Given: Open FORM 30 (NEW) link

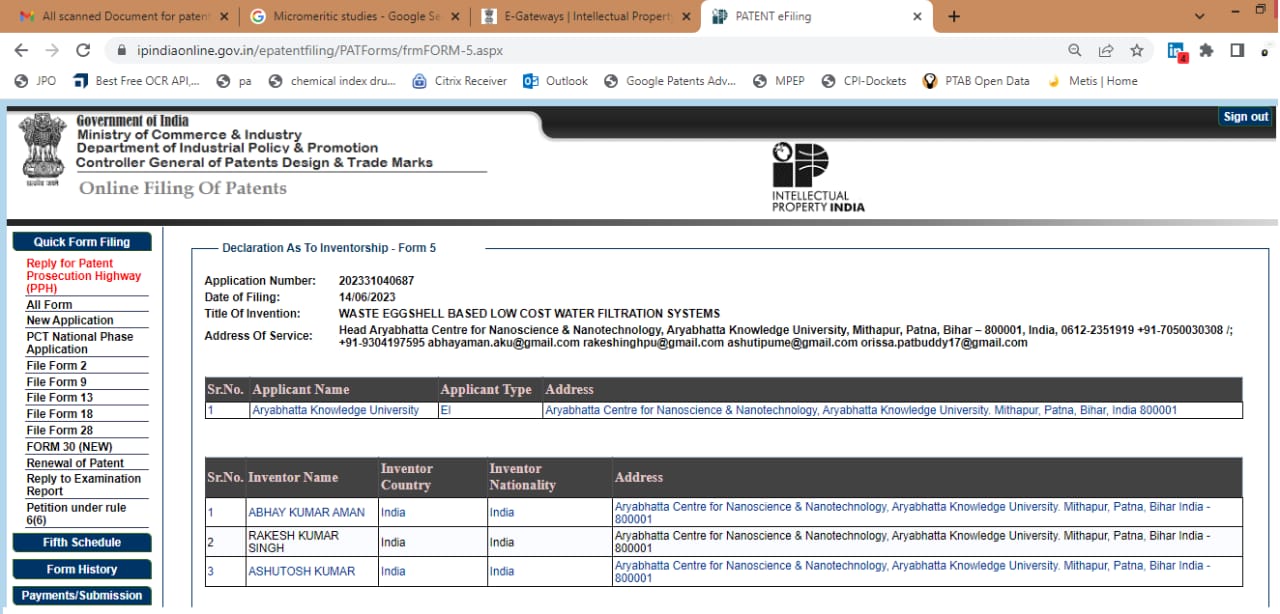Looking at the screenshot, I should pyautogui.click(x=69, y=447).
